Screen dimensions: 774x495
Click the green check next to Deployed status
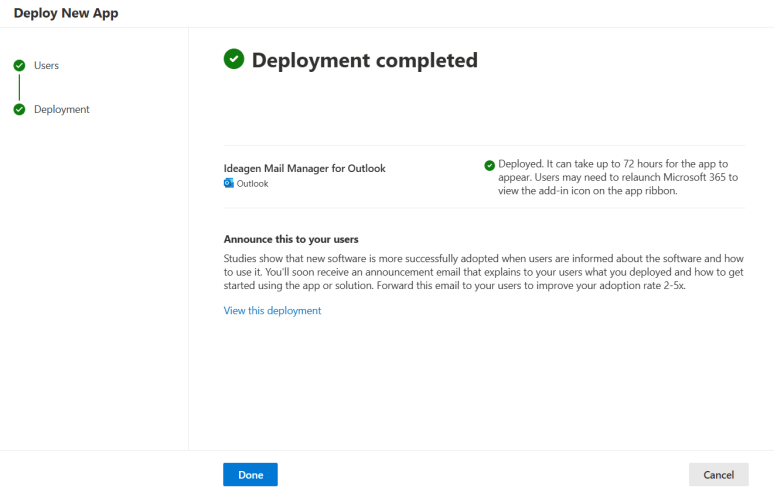489,165
